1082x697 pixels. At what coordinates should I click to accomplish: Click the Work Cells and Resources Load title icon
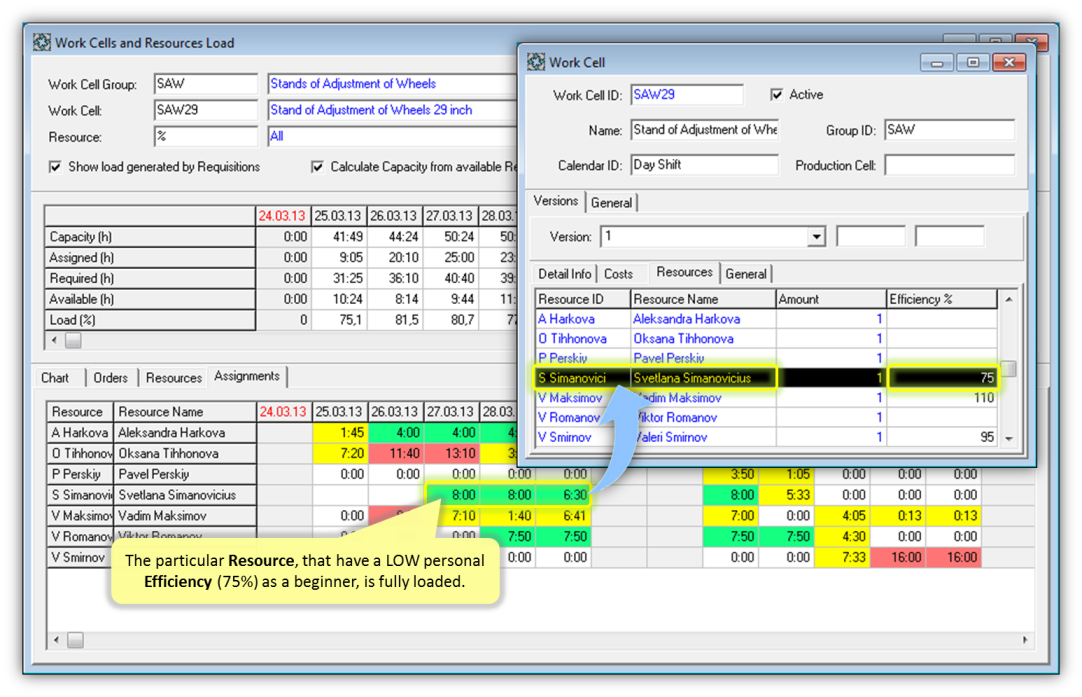point(41,43)
